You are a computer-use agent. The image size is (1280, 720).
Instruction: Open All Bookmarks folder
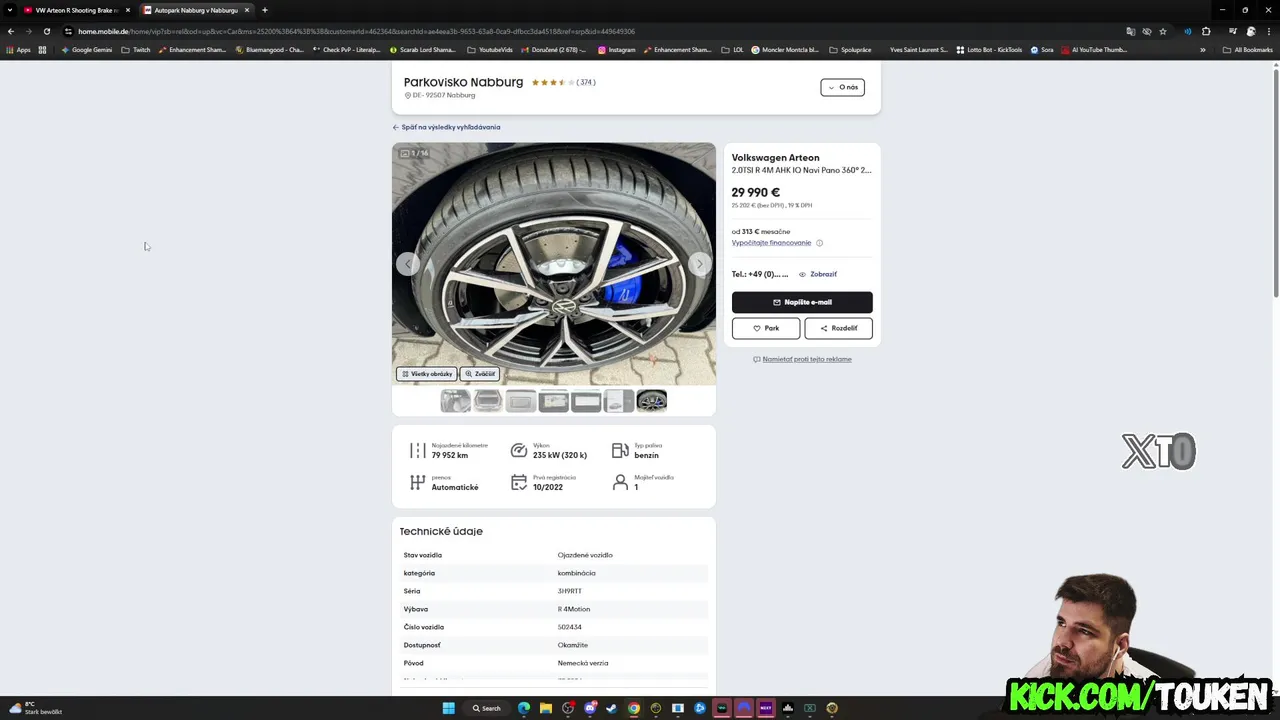[1247, 50]
